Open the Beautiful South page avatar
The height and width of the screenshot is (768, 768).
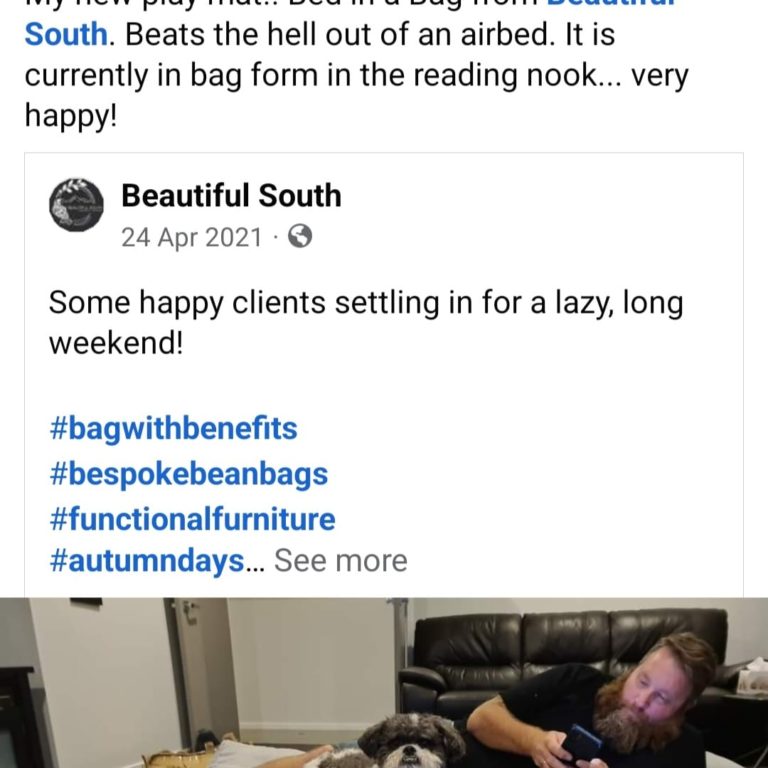76,205
